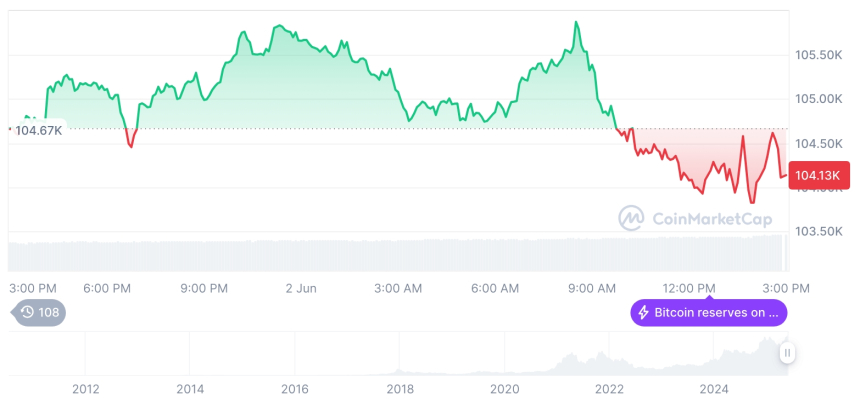Select year 2022 in the range navigator
This screenshot has width=860, height=401.
pyautogui.click(x=609, y=388)
